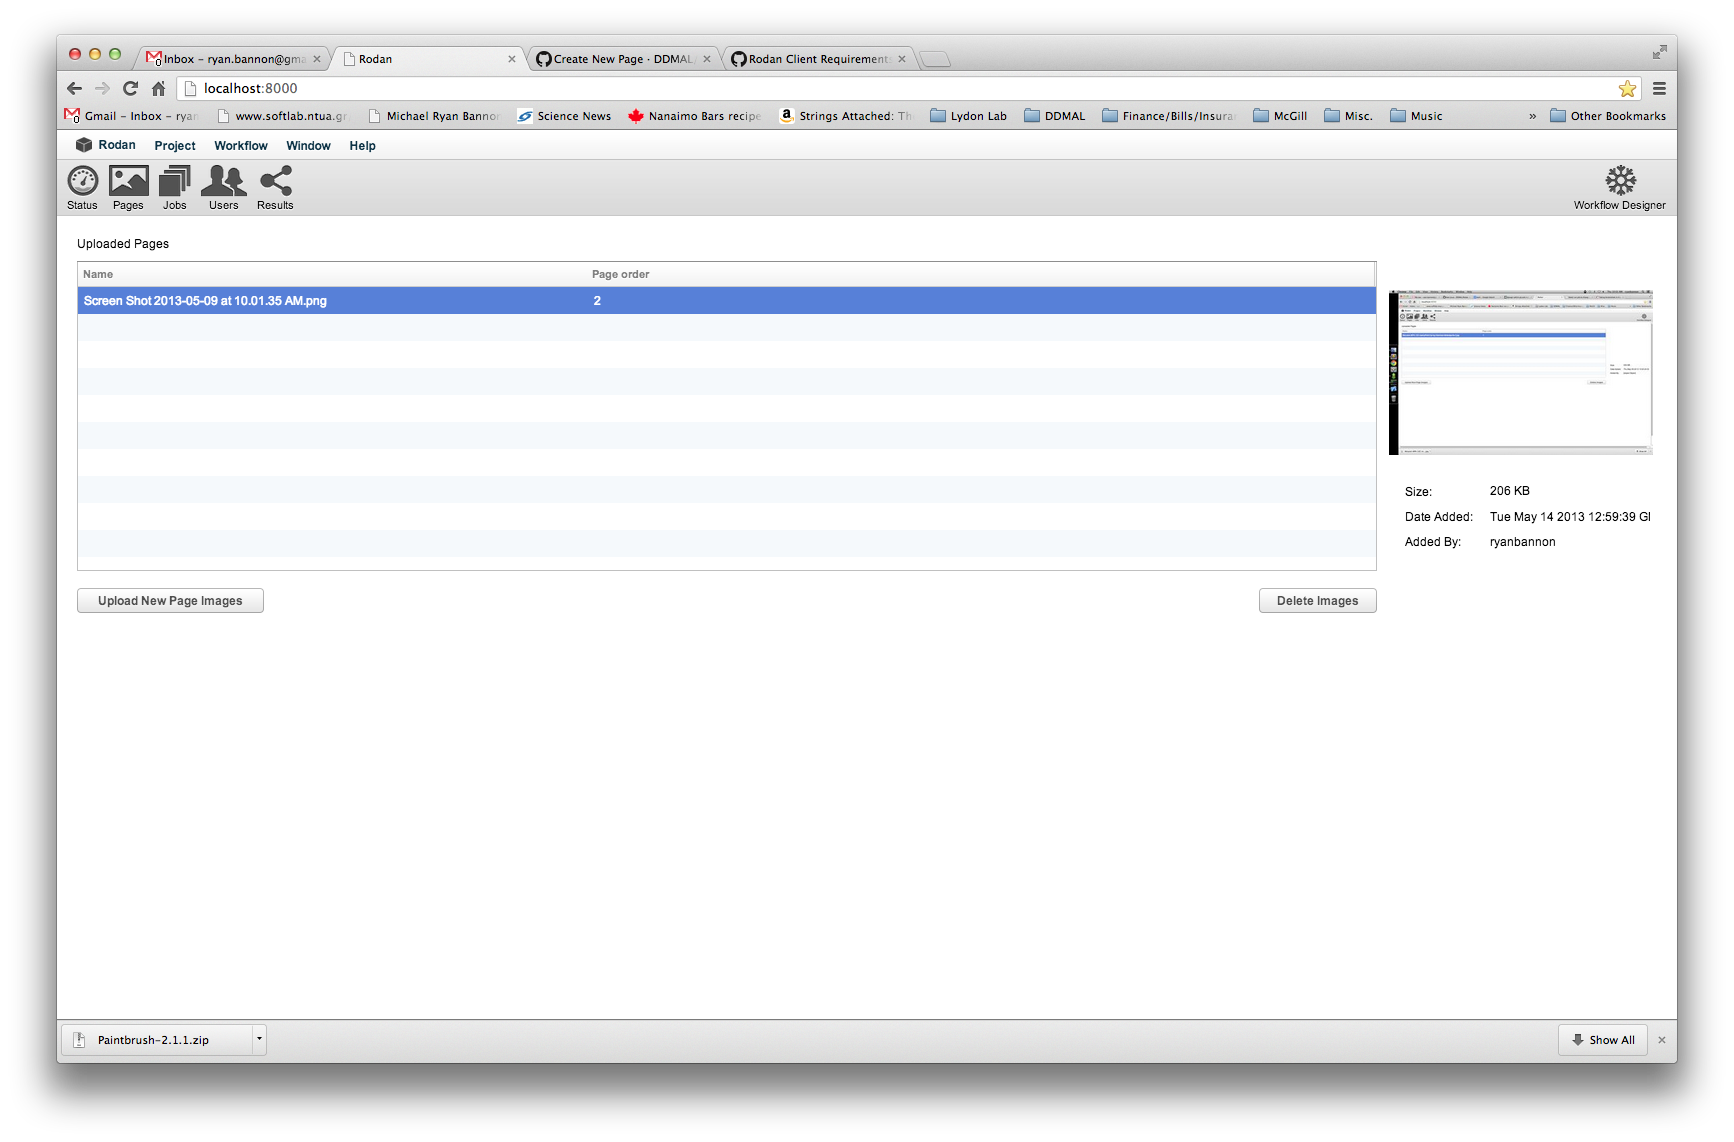Open the Workflow menu

pyautogui.click(x=241, y=146)
